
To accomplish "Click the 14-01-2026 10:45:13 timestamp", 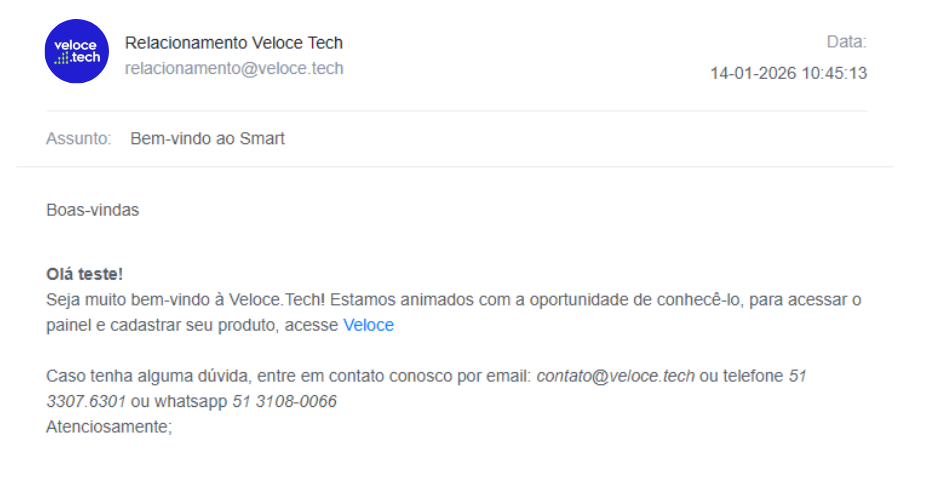I will pos(788,73).
